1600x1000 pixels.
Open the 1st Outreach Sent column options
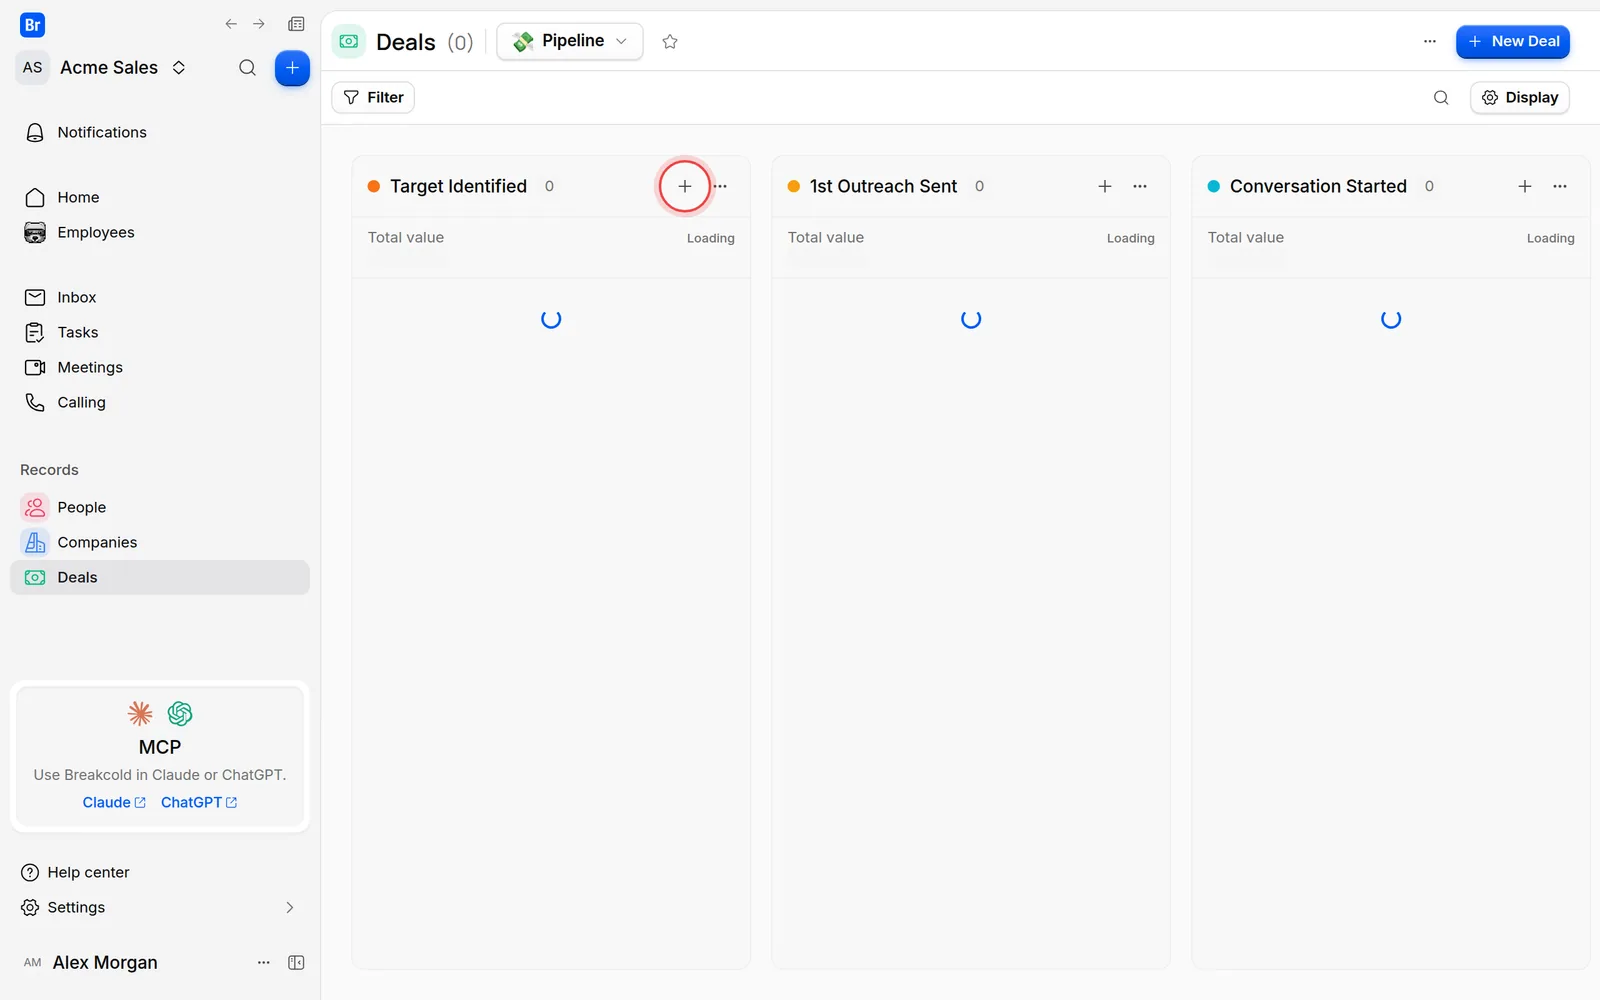tap(1140, 186)
